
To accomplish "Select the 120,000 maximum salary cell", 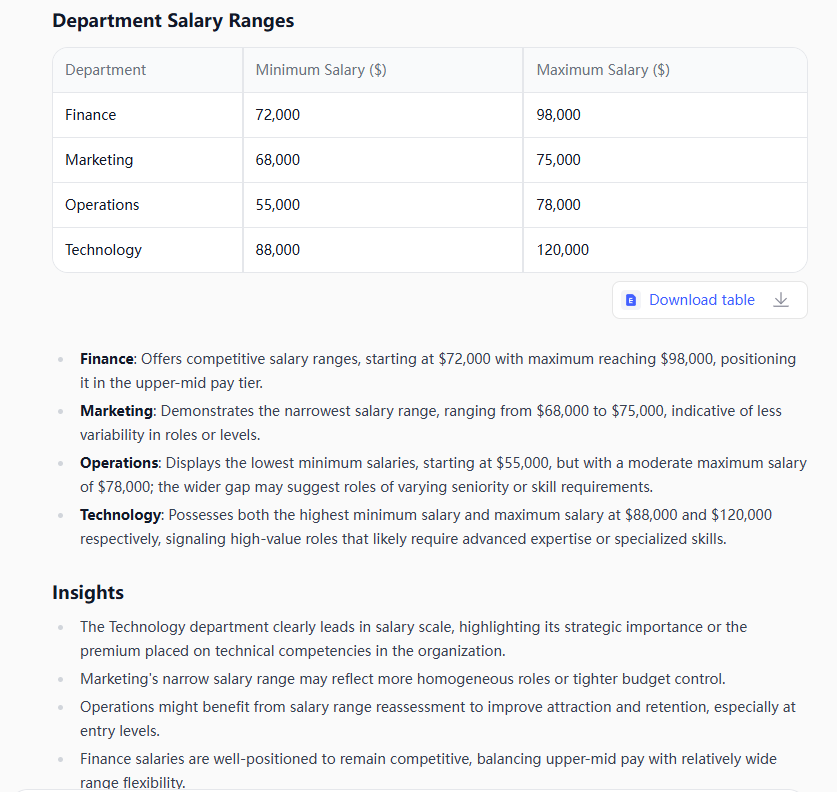I will 563,250.
